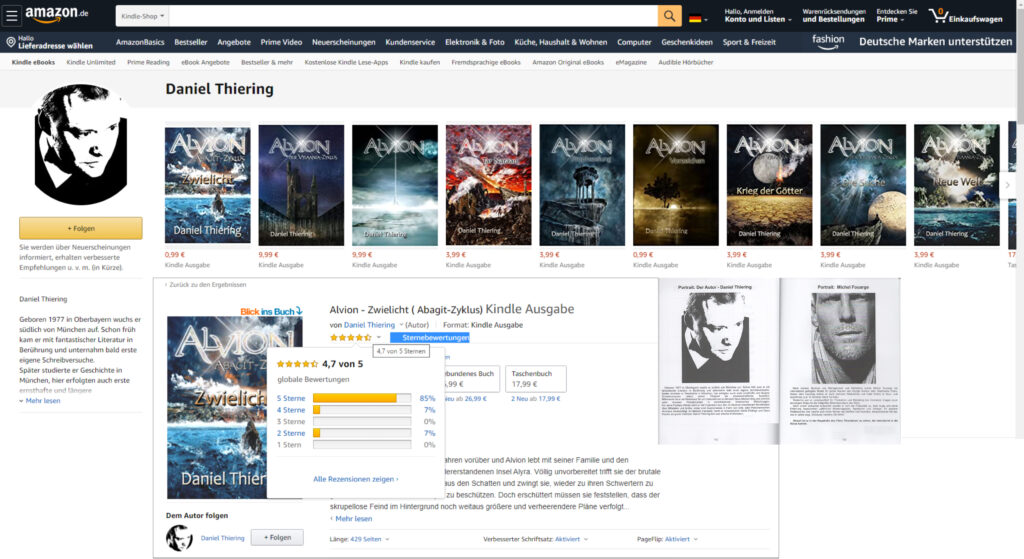1024x559 pixels.
Task: Expand Mehr lesen under the book description
Action: [x=351, y=519]
